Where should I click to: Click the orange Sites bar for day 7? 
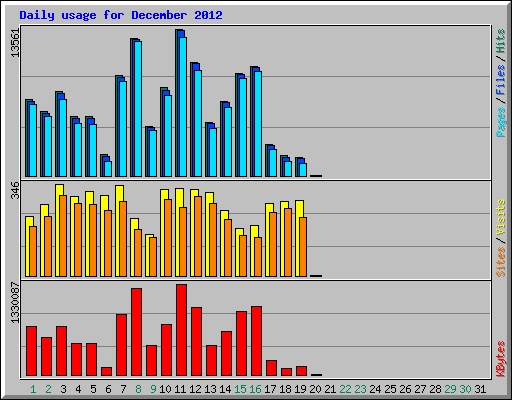point(123,239)
